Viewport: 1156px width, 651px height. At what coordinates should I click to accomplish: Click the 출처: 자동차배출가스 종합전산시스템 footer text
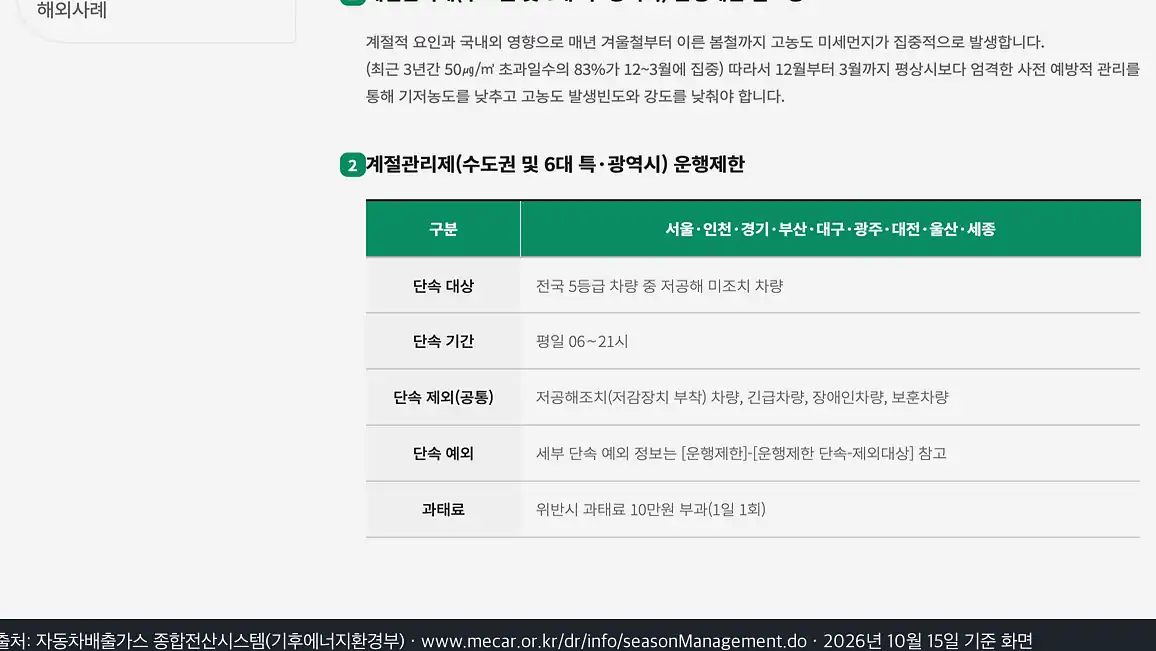(202, 640)
